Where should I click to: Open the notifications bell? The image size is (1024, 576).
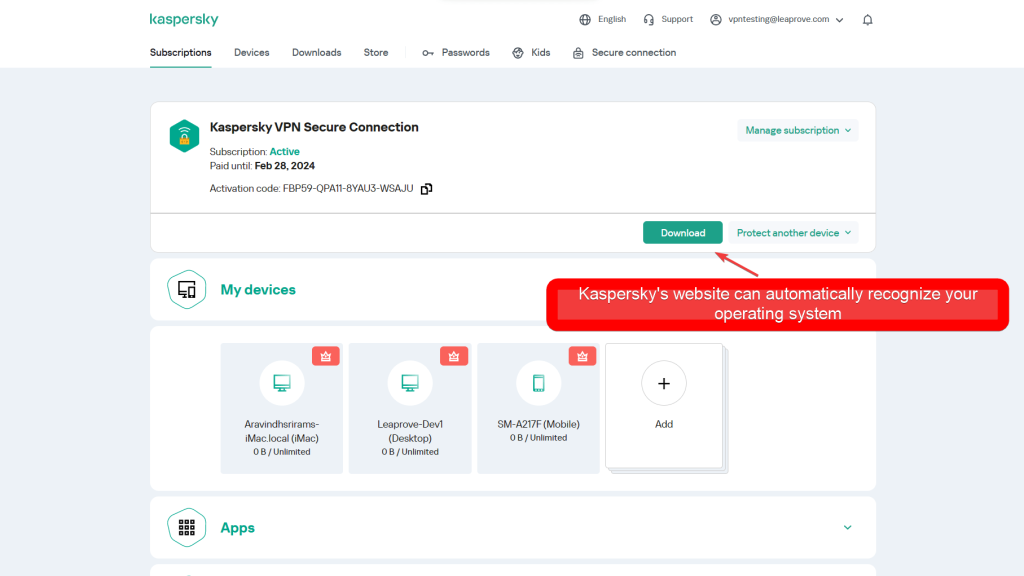[x=867, y=20]
